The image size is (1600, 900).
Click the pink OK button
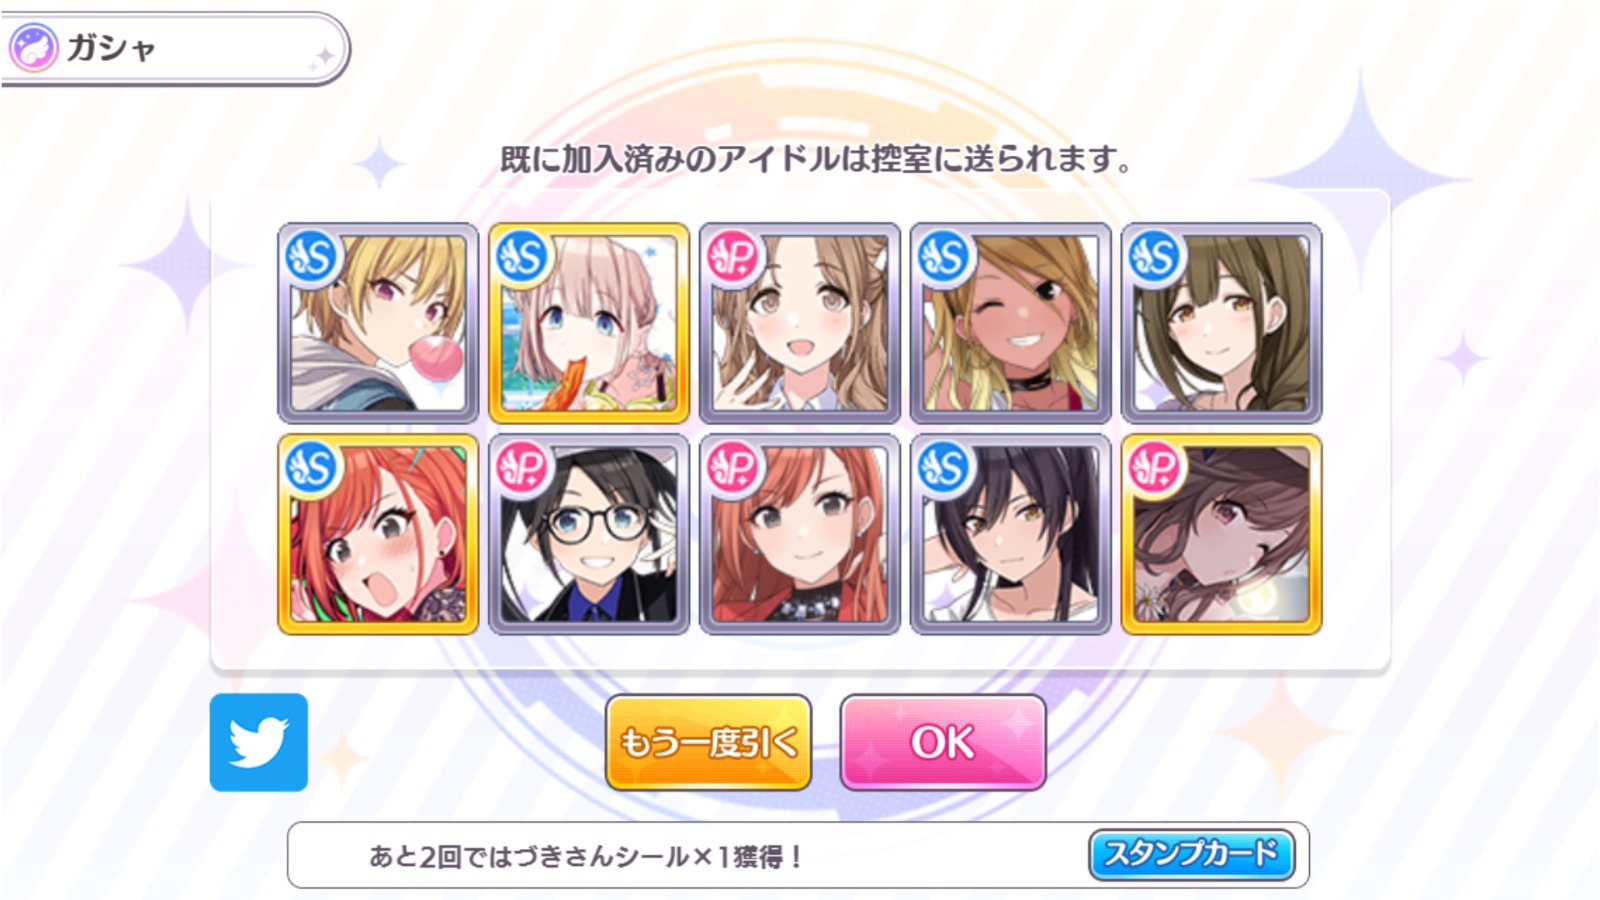tap(943, 742)
